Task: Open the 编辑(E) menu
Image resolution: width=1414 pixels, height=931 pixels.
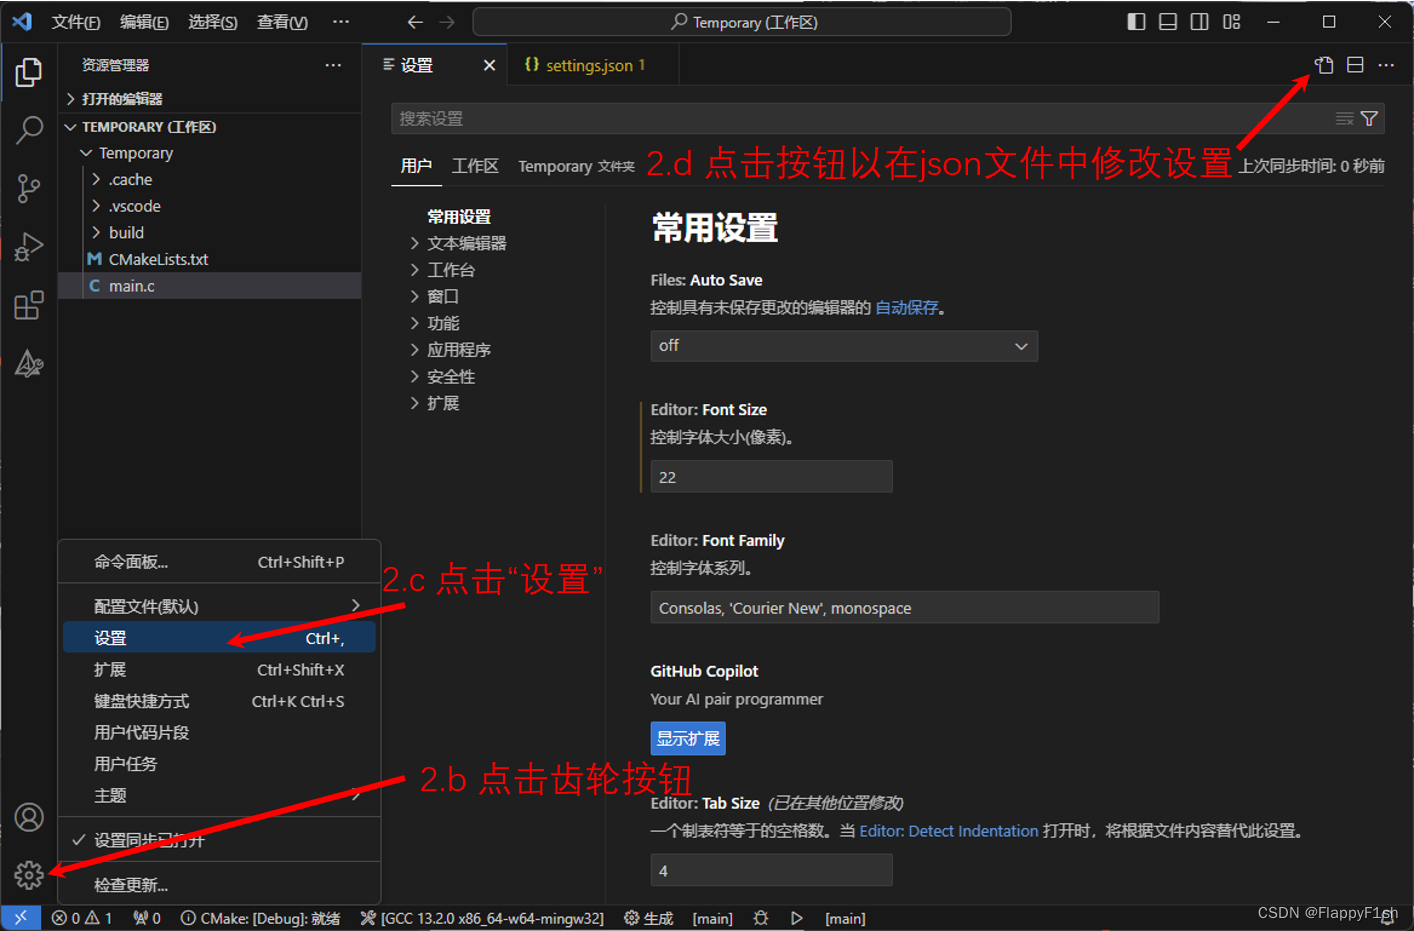Action: [x=144, y=22]
